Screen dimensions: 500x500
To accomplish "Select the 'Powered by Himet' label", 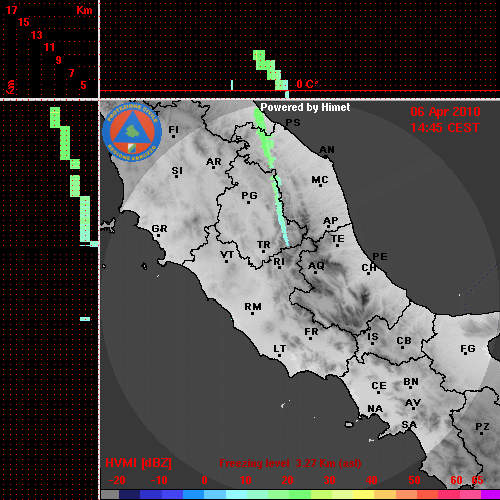I will pyautogui.click(x=305, y=107).
